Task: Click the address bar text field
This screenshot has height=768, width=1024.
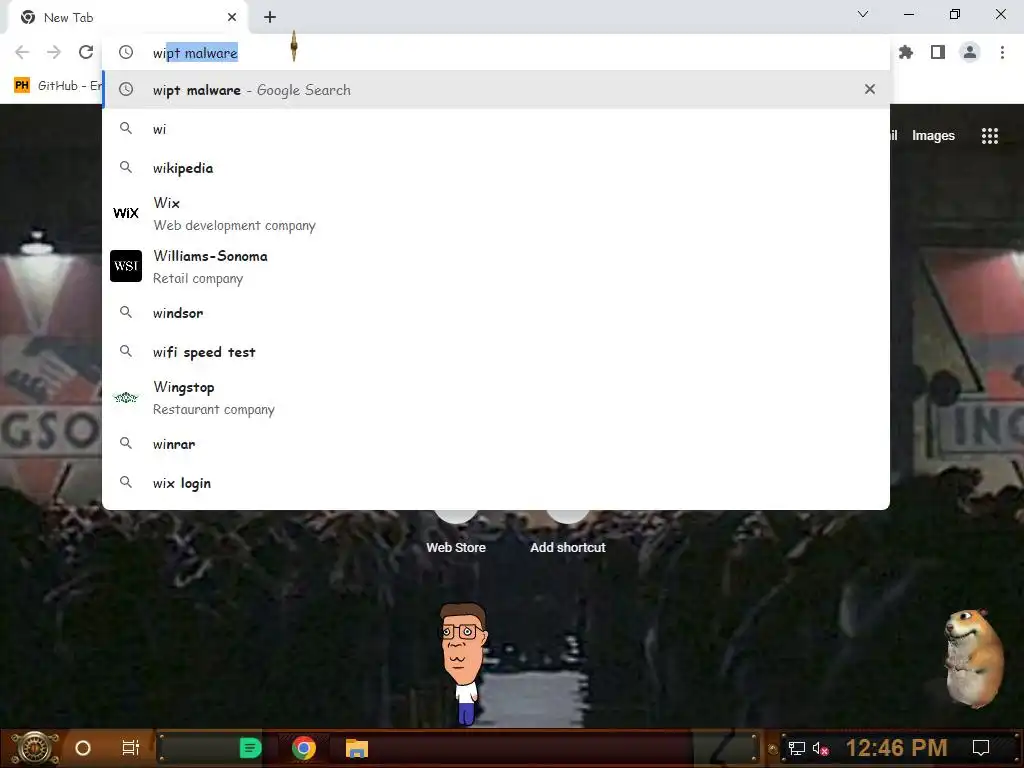Action: (496, 52)
